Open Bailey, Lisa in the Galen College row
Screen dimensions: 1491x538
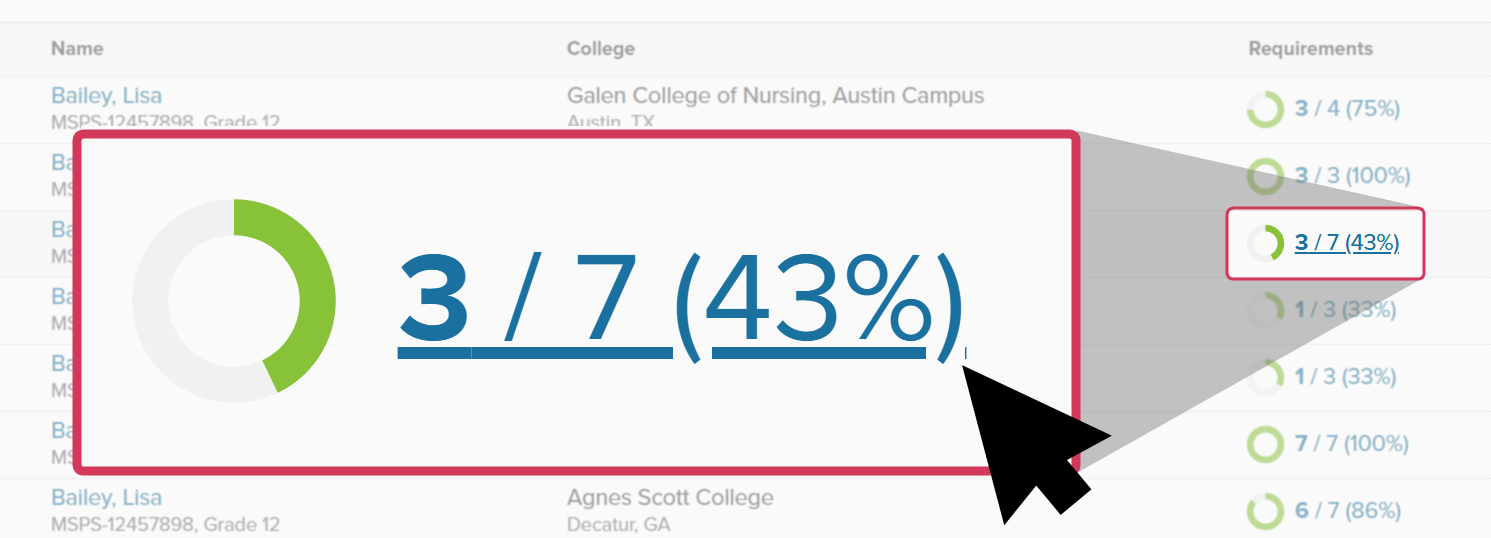coord(106,96)
